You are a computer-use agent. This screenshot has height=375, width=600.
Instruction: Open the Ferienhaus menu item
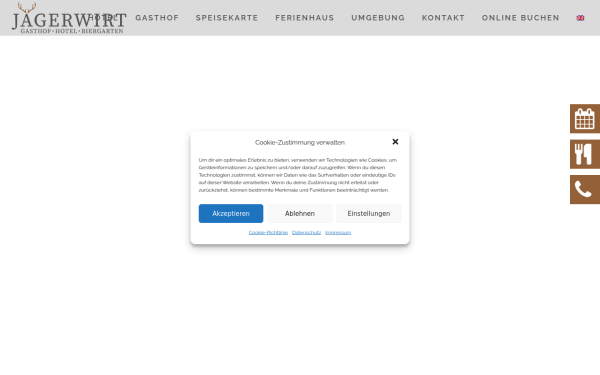(x=305, y=18)
